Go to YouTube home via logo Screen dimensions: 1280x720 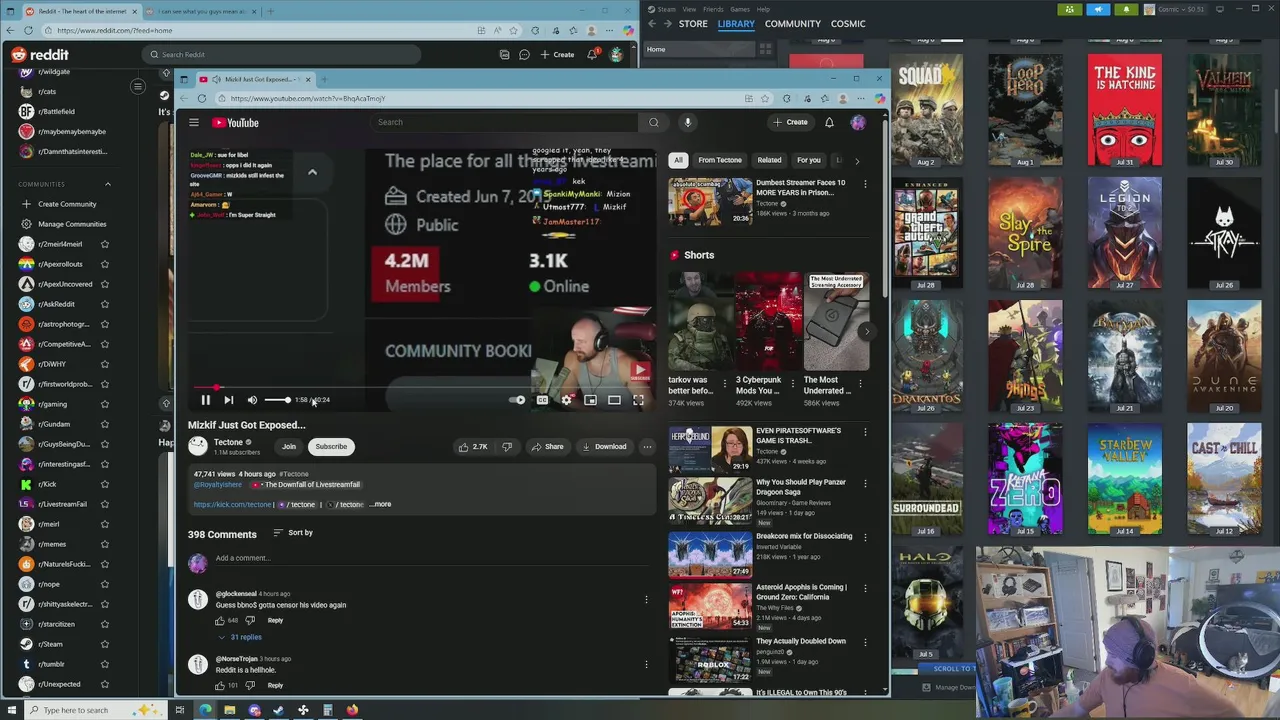click(236, 122)
